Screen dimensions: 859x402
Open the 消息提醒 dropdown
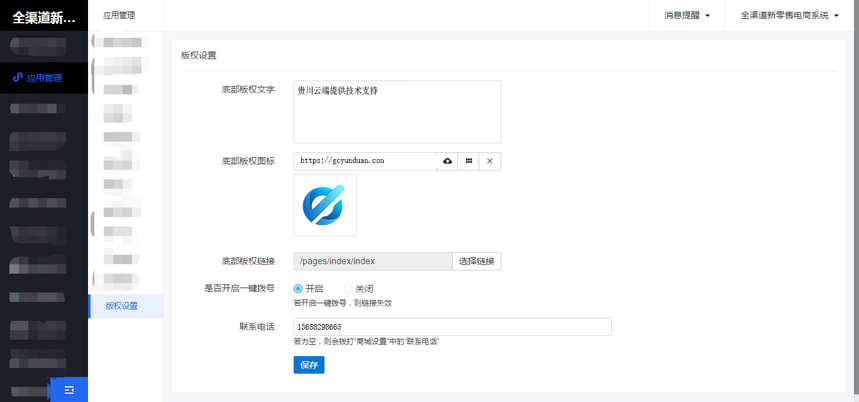click(686, 16)
